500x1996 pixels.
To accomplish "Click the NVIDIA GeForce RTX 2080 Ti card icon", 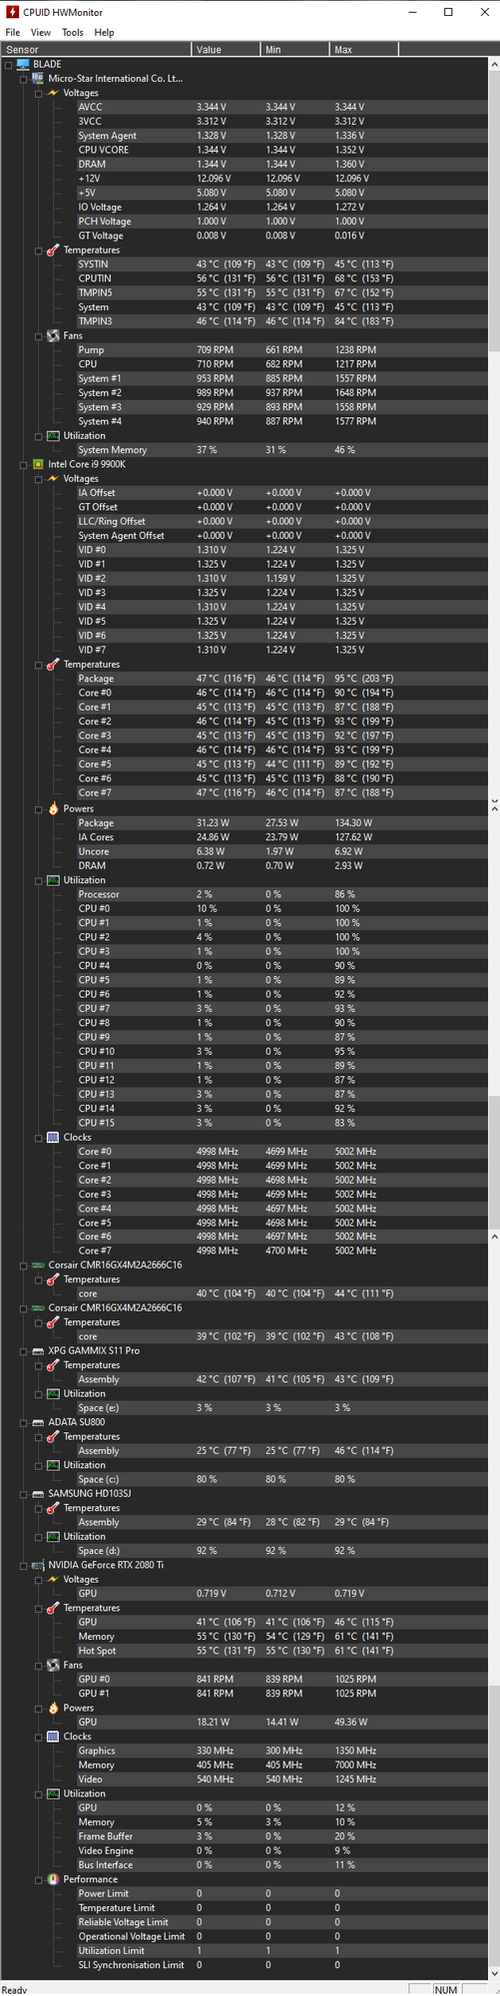I will pyautogui.click(x=38, y=1565).
